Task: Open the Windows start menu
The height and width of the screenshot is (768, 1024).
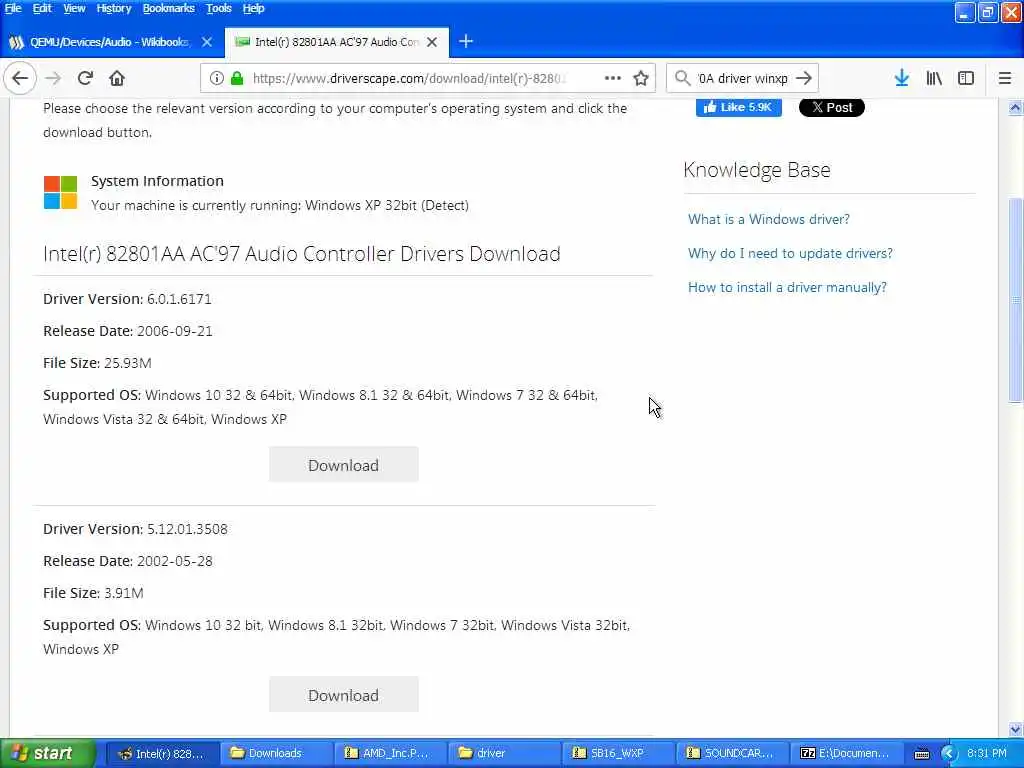Action: tap(47, 753)
